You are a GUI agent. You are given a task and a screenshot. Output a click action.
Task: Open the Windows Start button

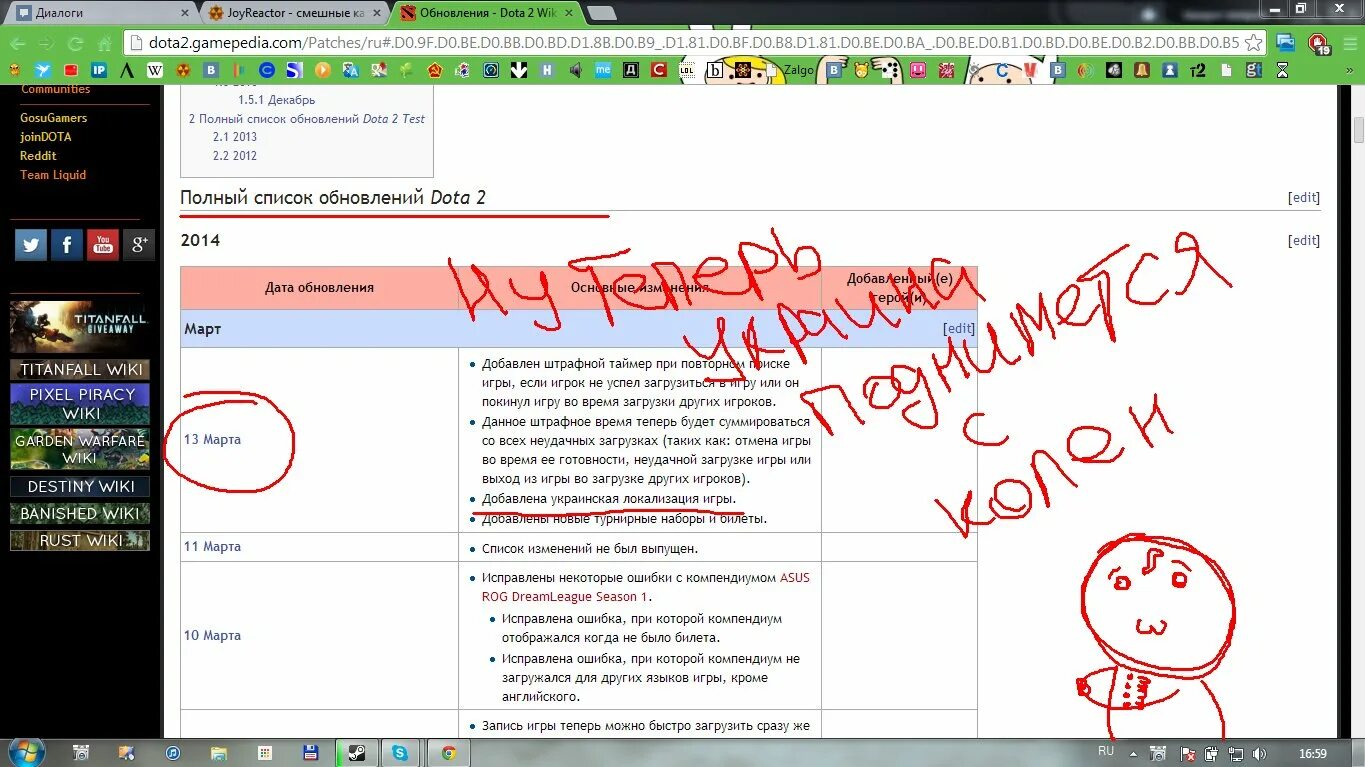click(26, 752)
